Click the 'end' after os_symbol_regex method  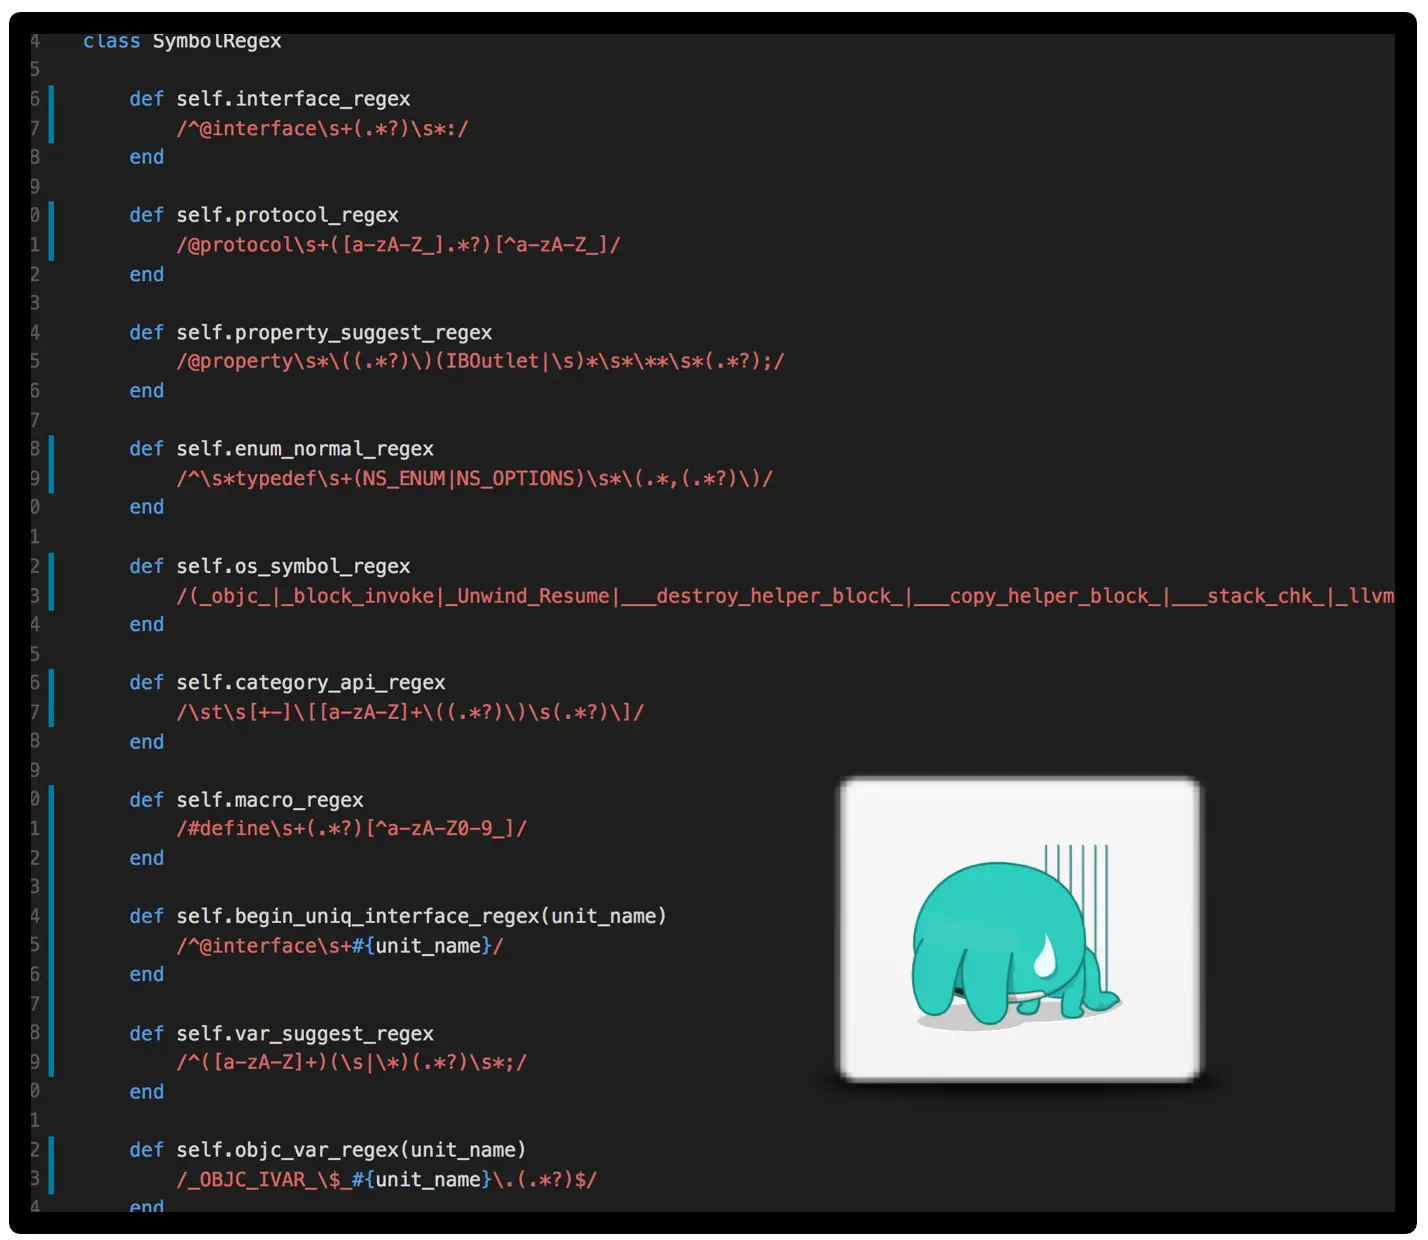(x=147, y=624)
